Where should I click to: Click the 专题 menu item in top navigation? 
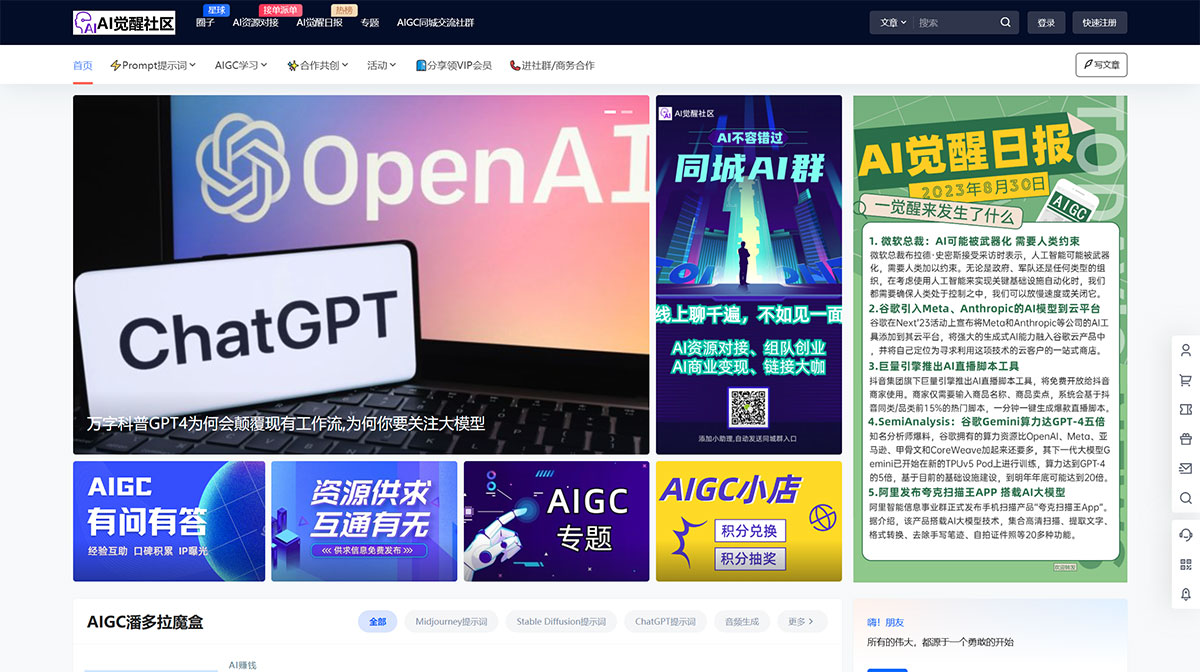click(368, 21)
